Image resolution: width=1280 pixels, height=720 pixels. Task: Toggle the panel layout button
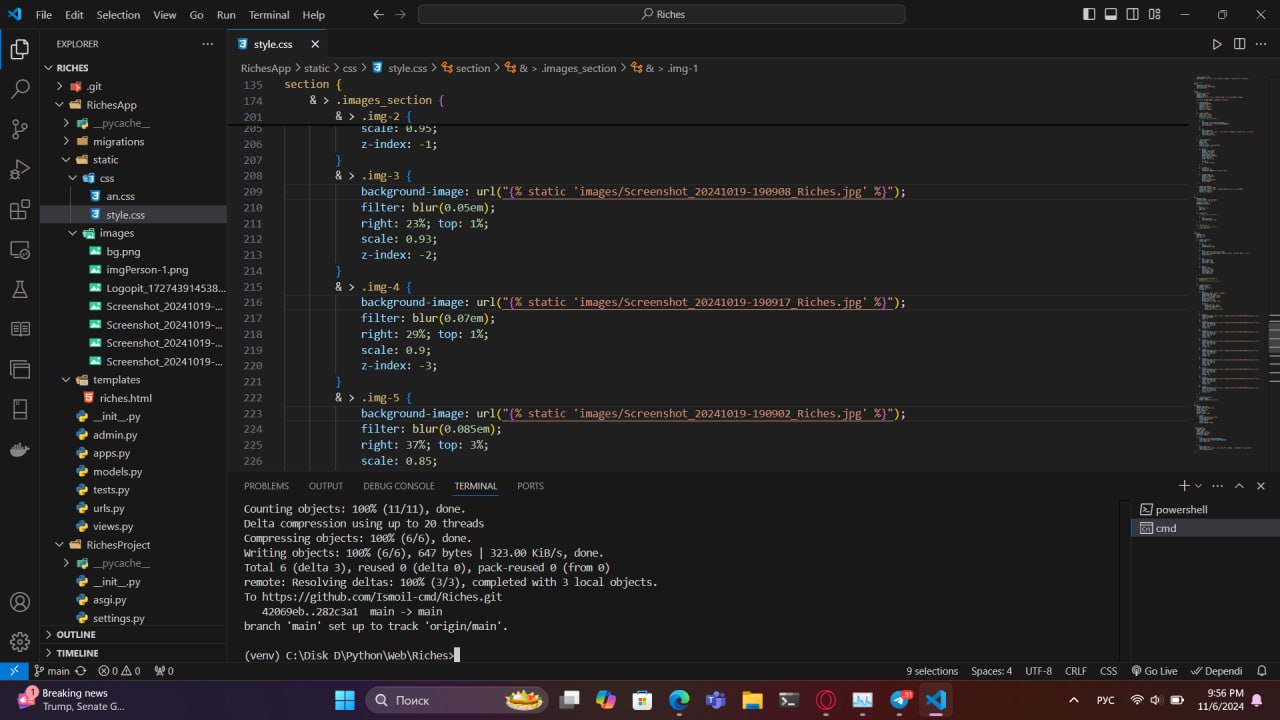click(1111, 15)
